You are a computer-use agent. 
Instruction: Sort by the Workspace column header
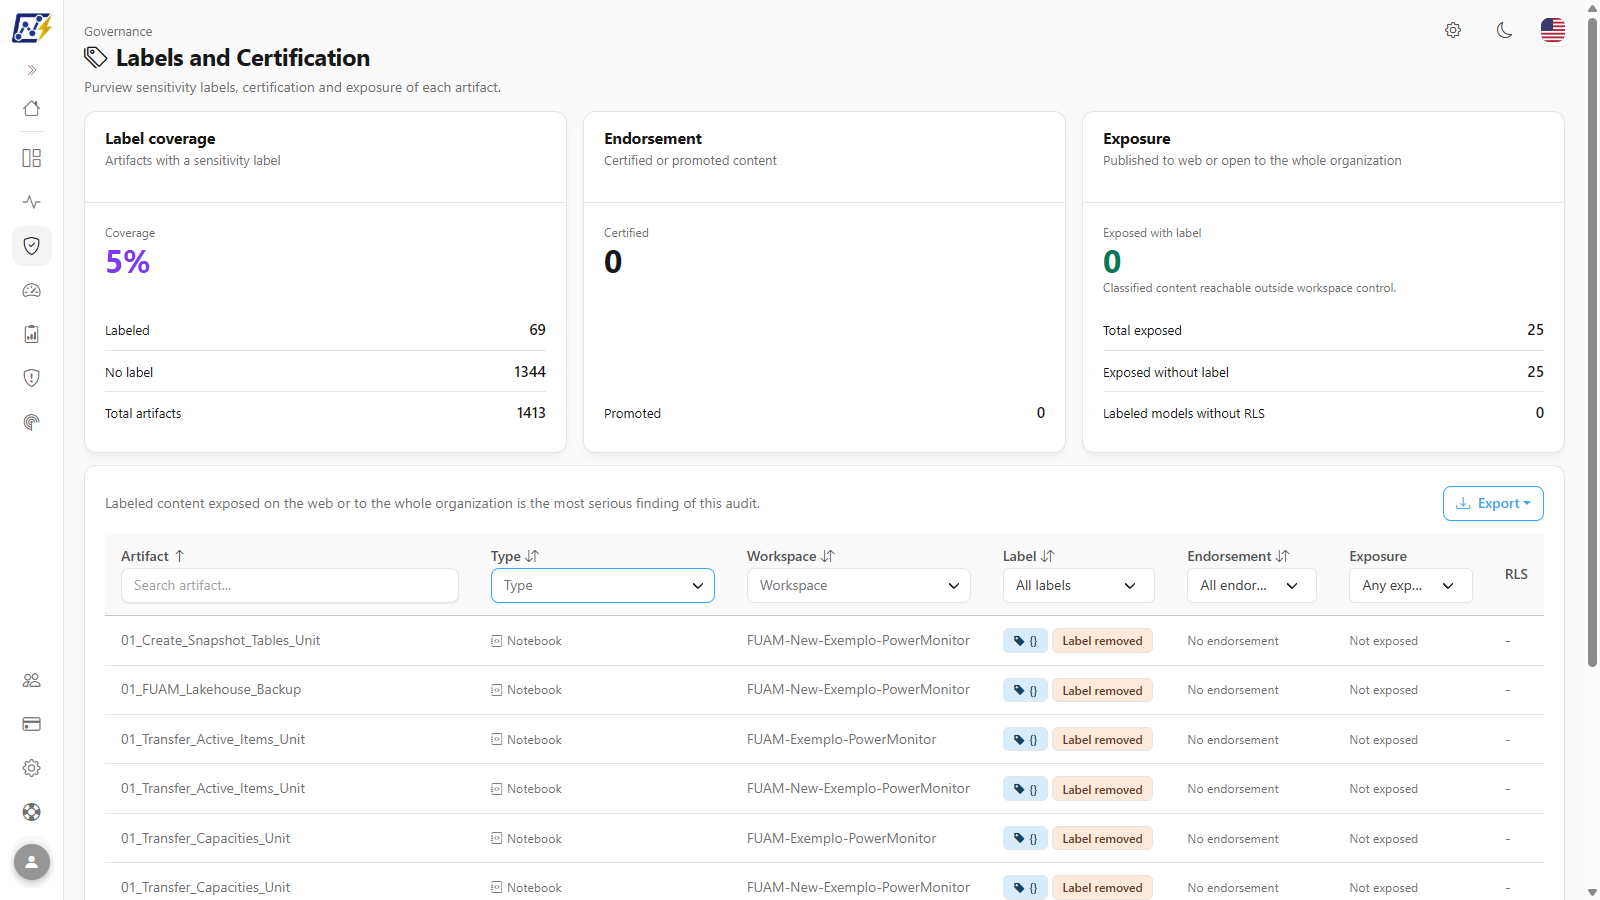[791, 556]
